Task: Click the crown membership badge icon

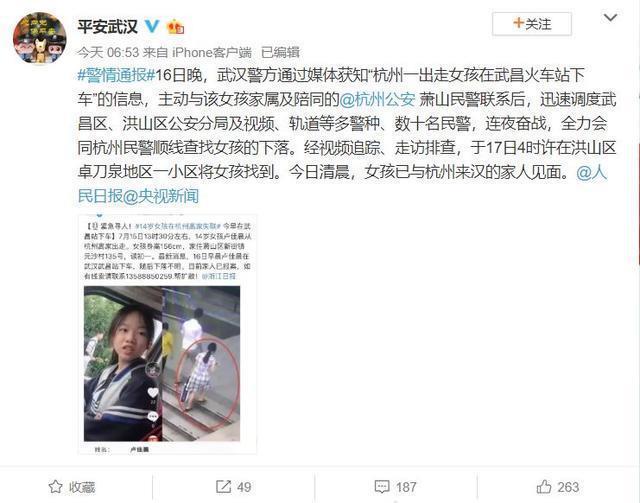Action: coord(175,27)
